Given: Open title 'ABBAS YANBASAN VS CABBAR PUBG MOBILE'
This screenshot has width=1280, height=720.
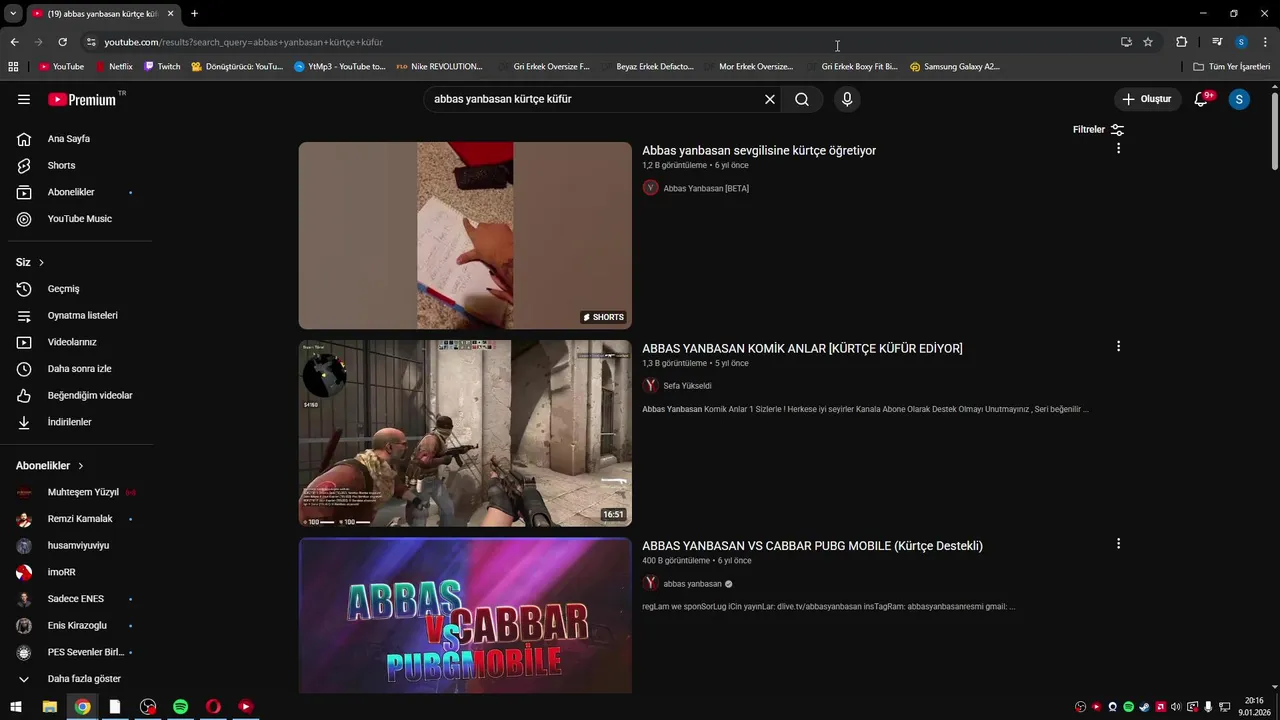Looking at the screenshot, I should (x=812, y=546).
